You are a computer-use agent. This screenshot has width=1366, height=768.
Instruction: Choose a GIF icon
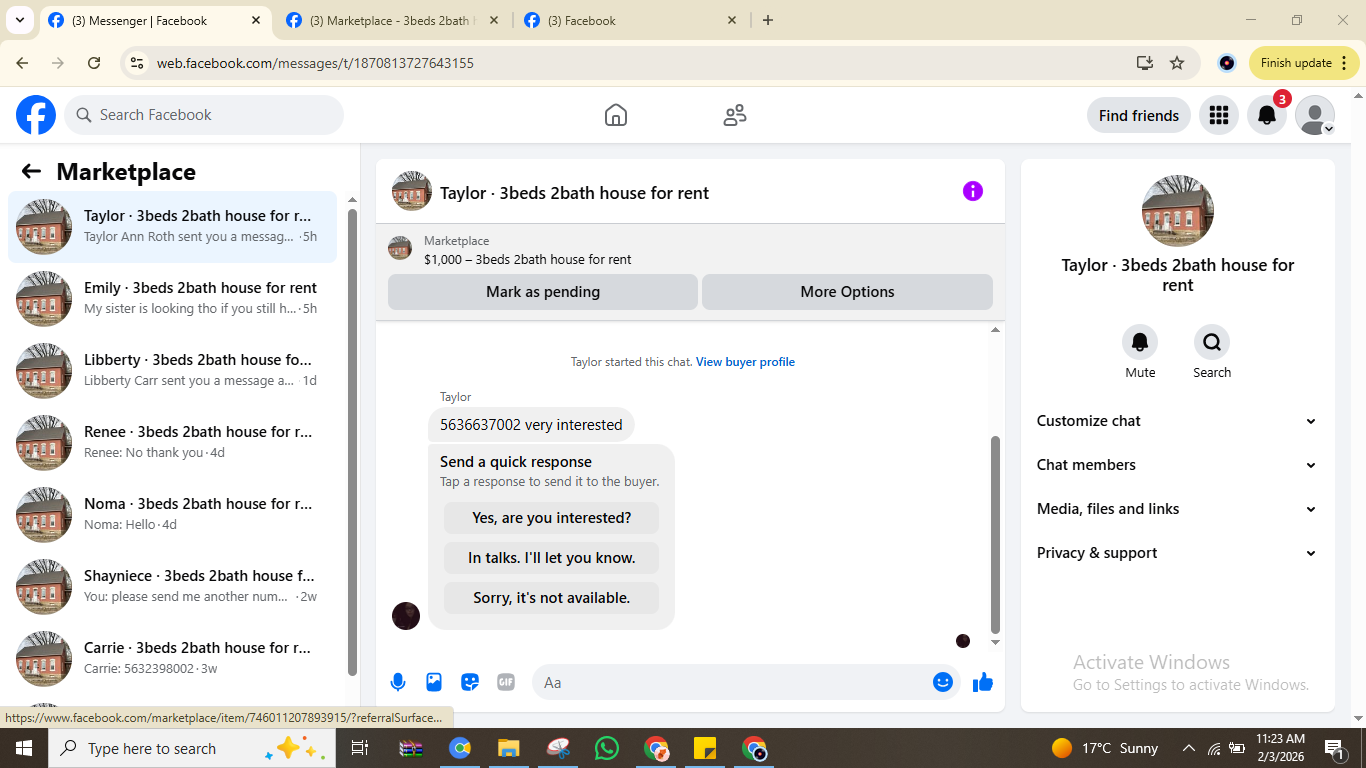coord(506,682)
